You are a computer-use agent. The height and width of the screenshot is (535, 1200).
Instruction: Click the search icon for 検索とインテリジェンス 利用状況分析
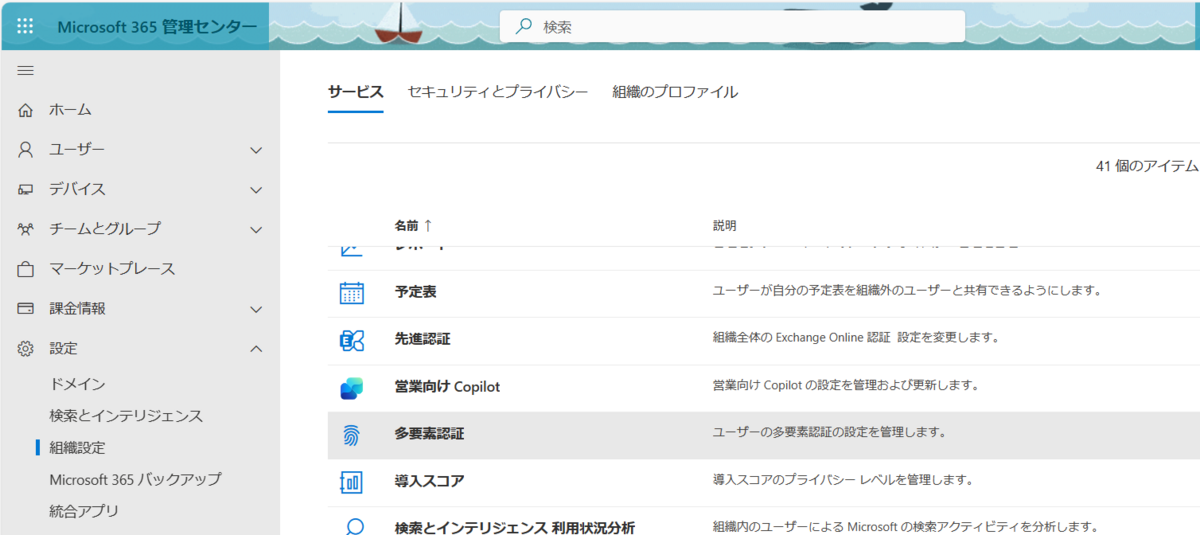353,527
